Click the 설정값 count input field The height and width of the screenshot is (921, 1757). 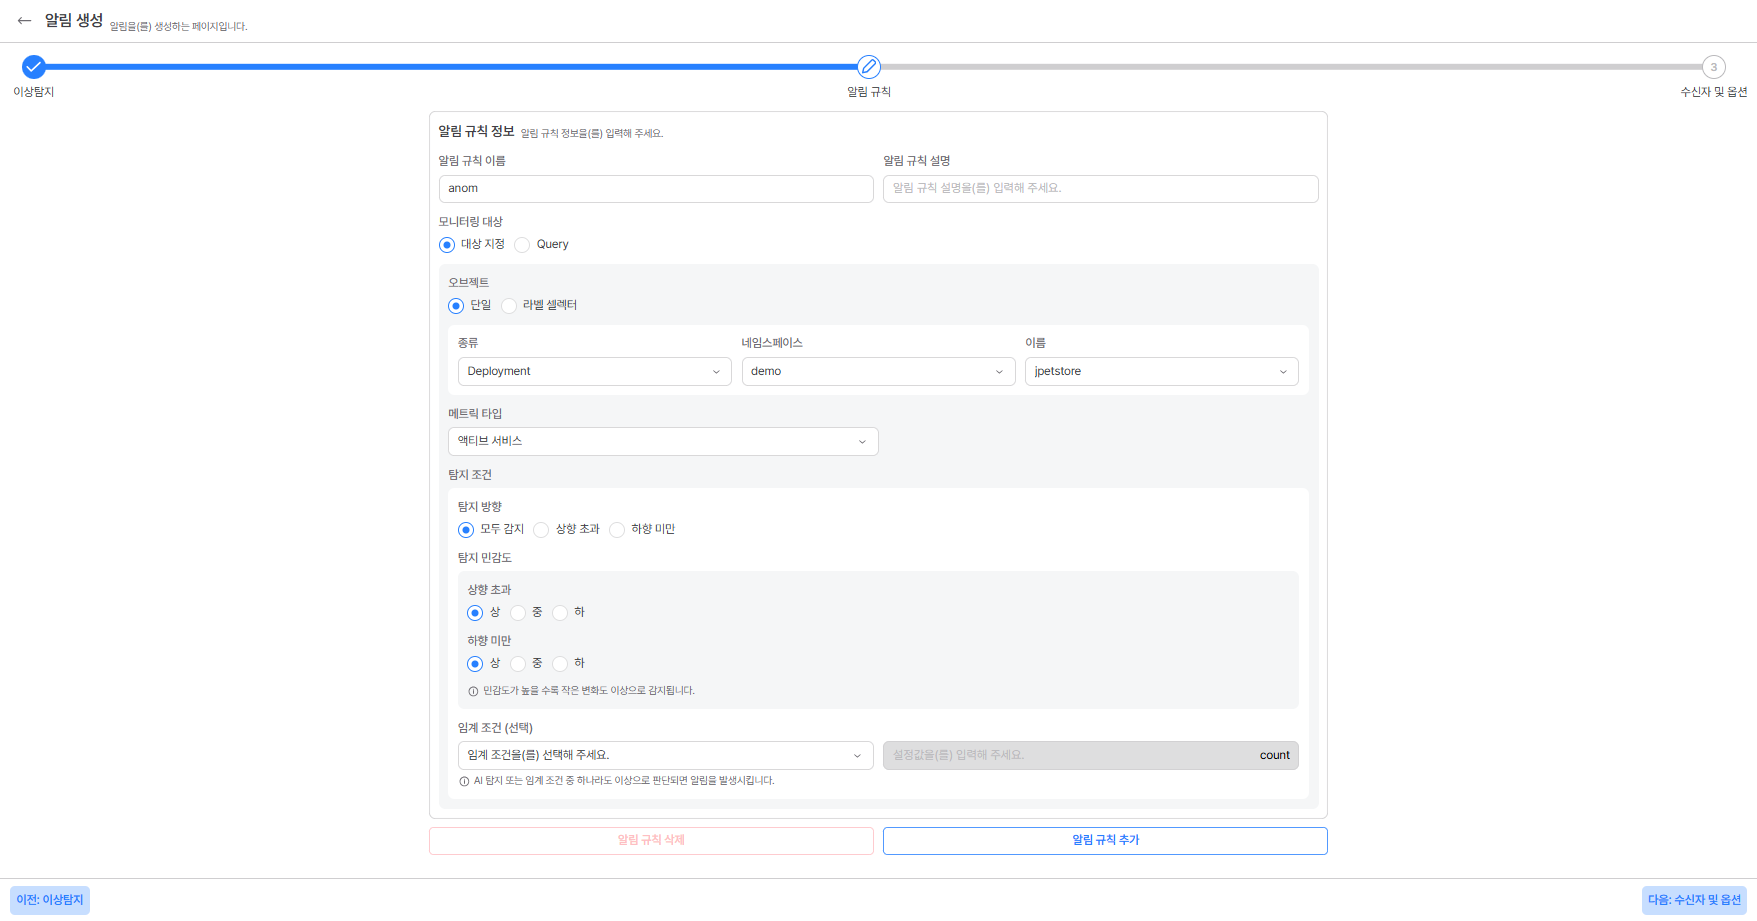click(1090, 755)
